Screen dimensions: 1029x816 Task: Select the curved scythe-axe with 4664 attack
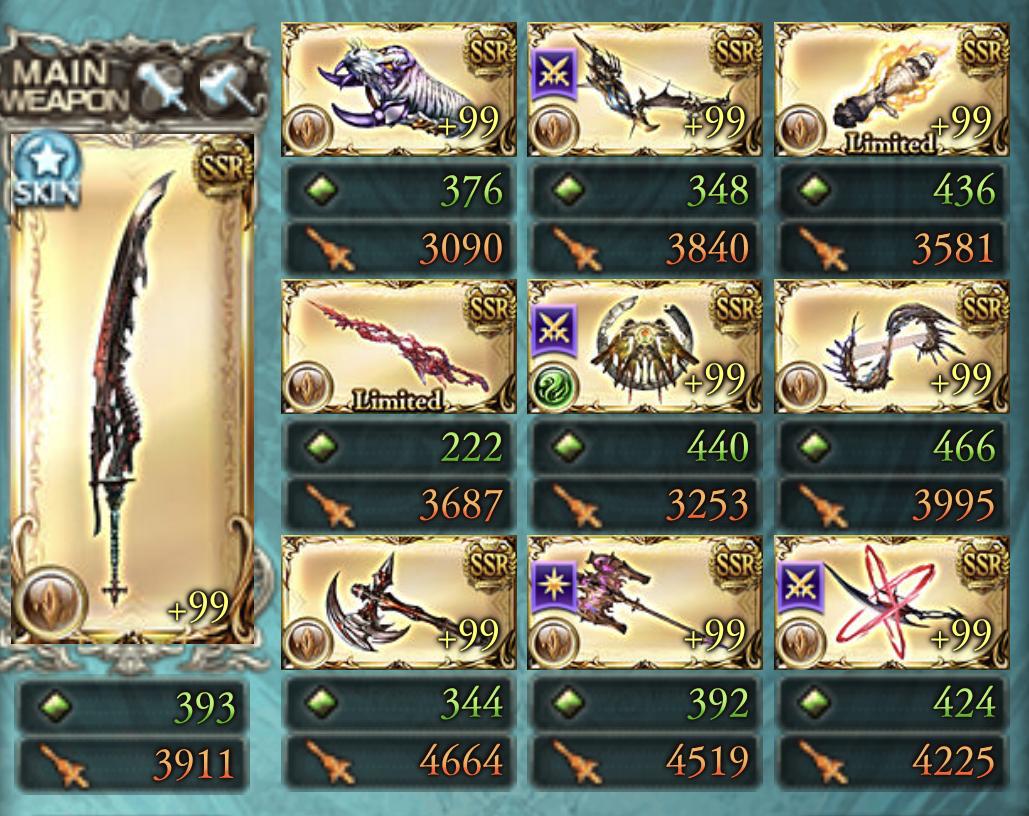point(399,603)
